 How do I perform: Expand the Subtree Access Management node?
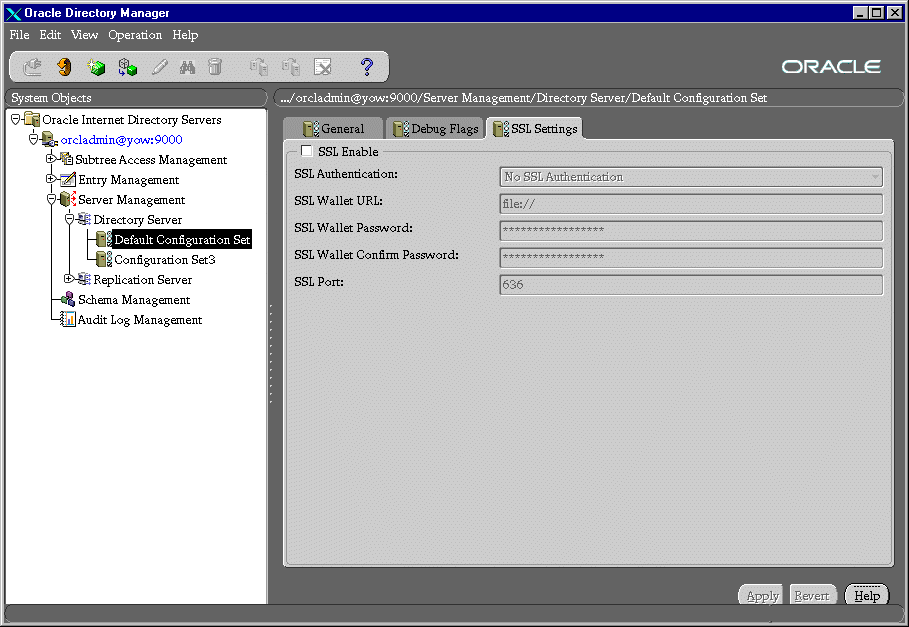51,159
